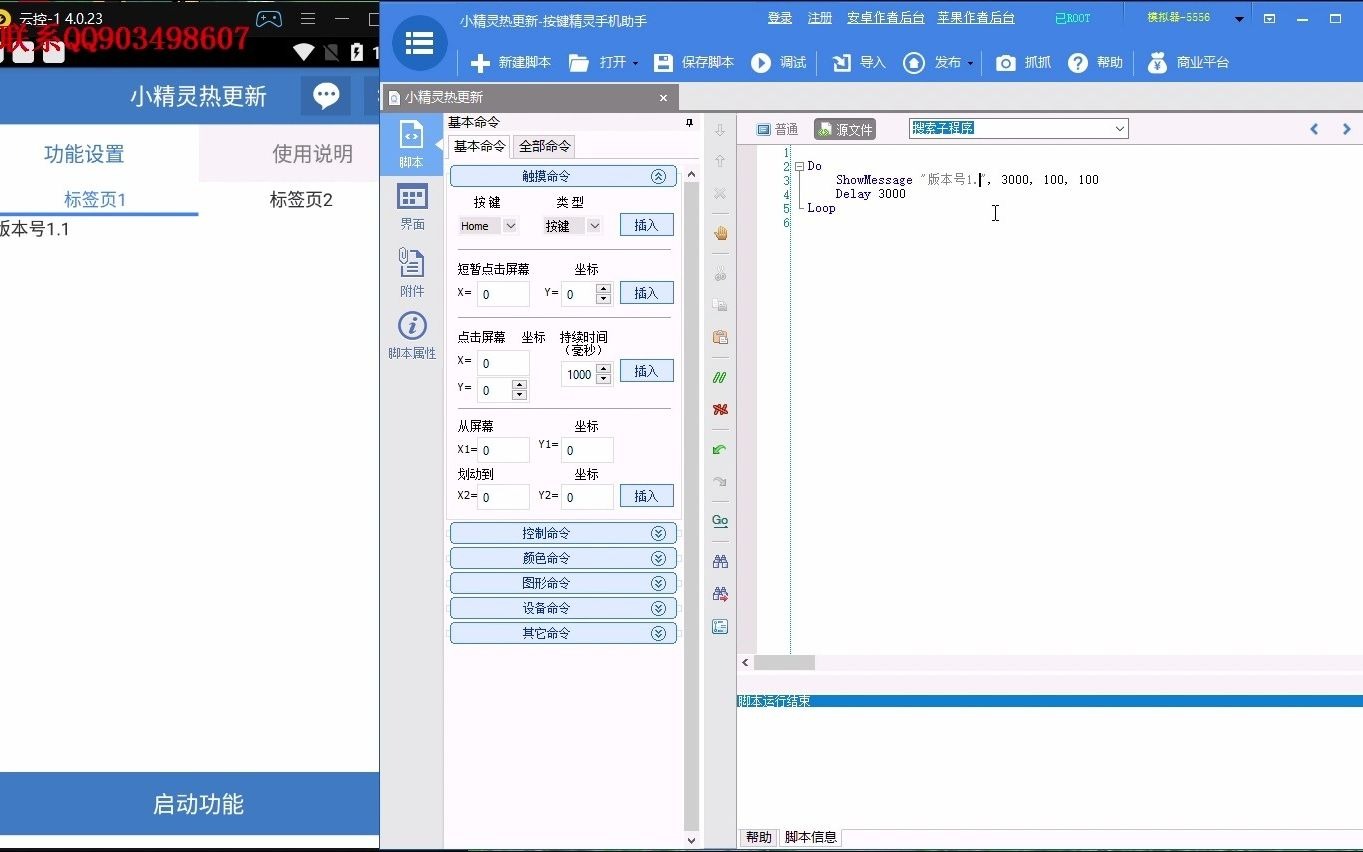Open the 登录 login link
Image resolution: width=1363 pixels, height=852 pixels.
point(779,17)
